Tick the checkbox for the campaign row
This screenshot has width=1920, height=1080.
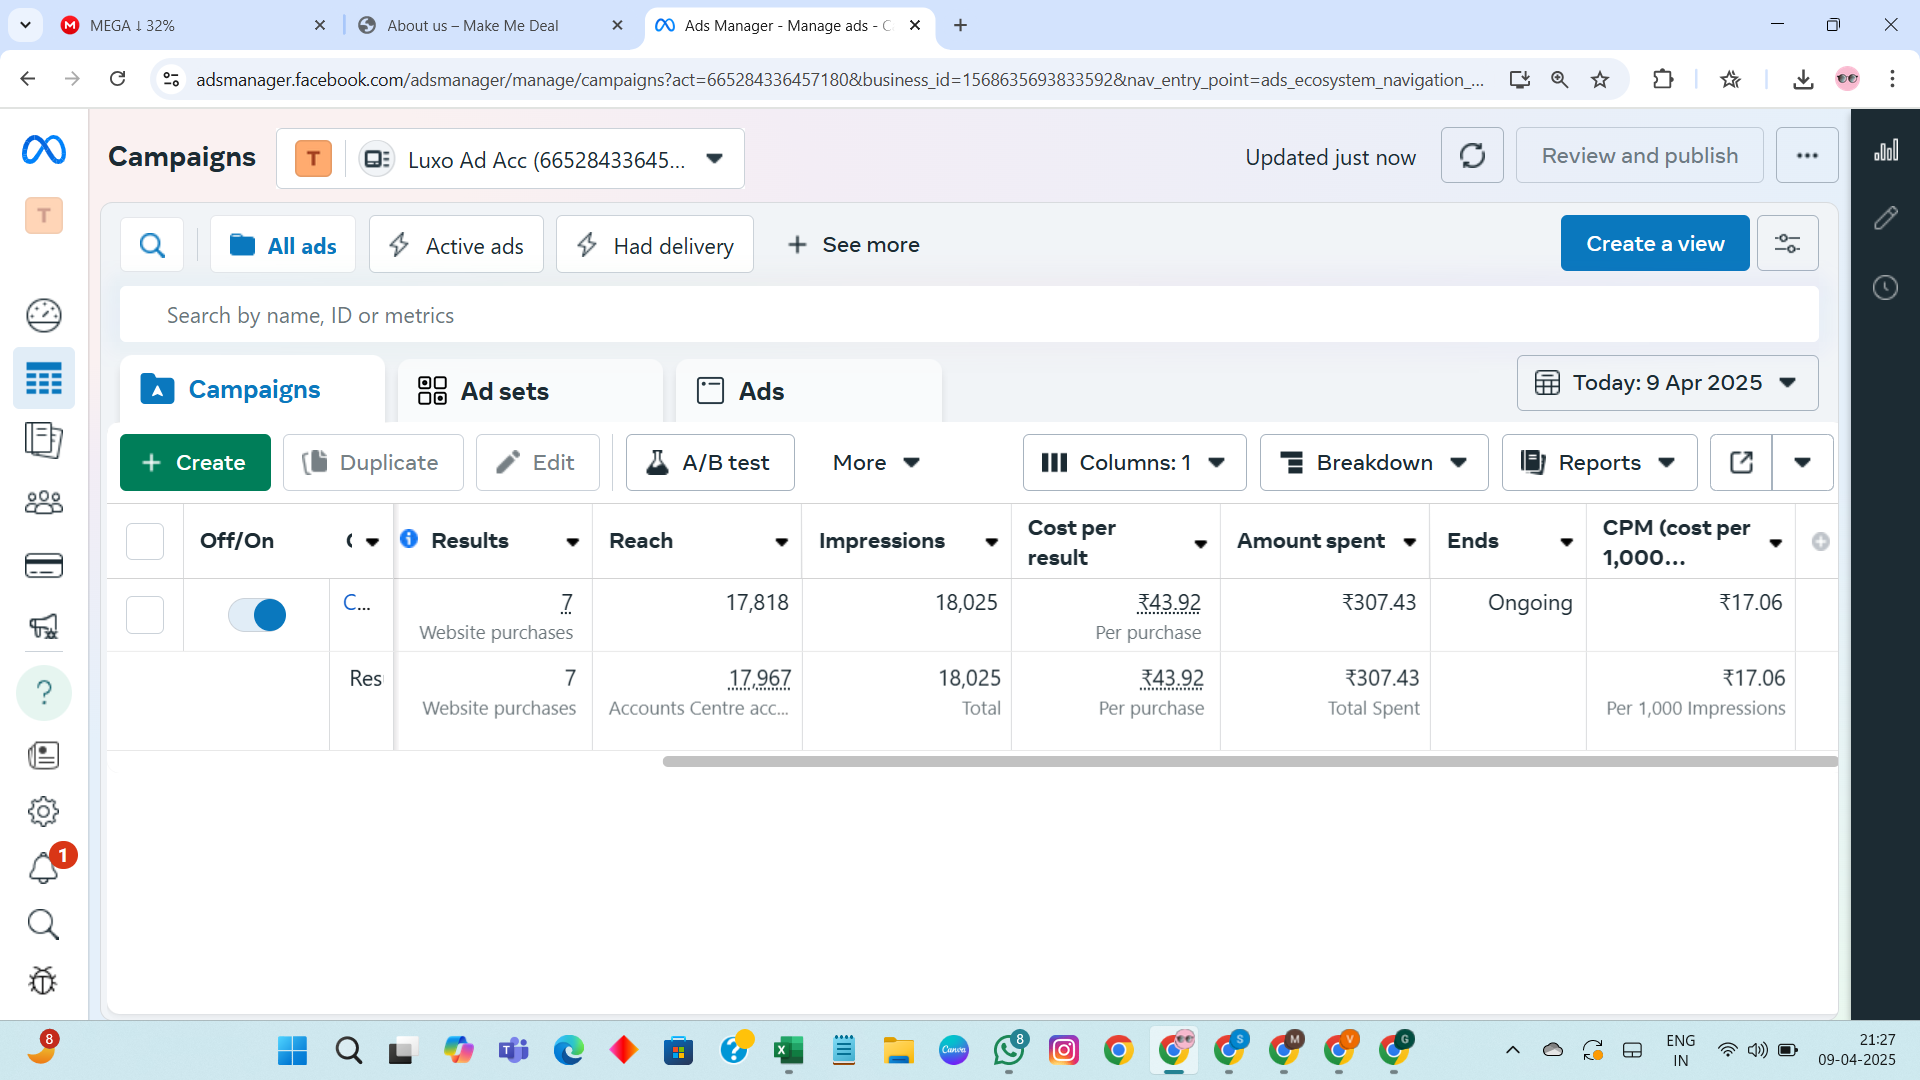point(145,614)
